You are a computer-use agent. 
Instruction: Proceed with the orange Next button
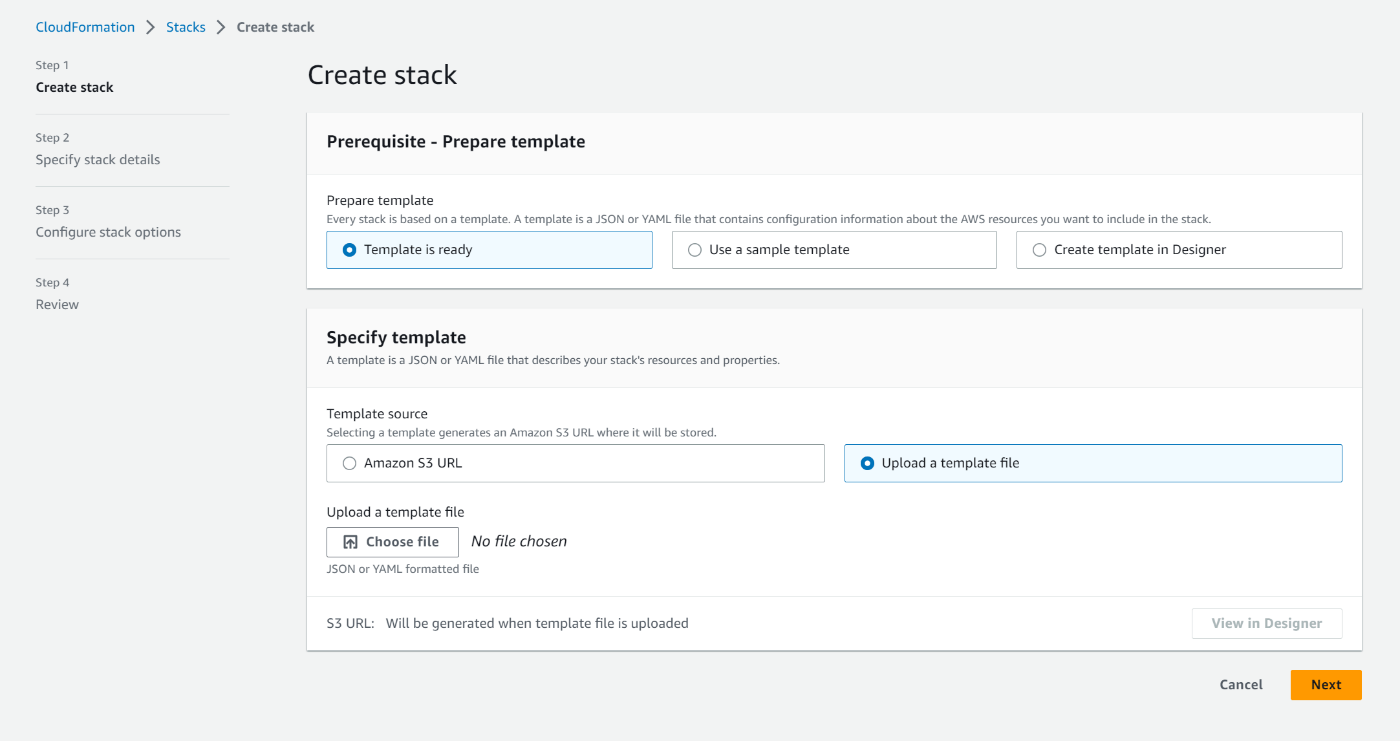tap(1326, 685)
